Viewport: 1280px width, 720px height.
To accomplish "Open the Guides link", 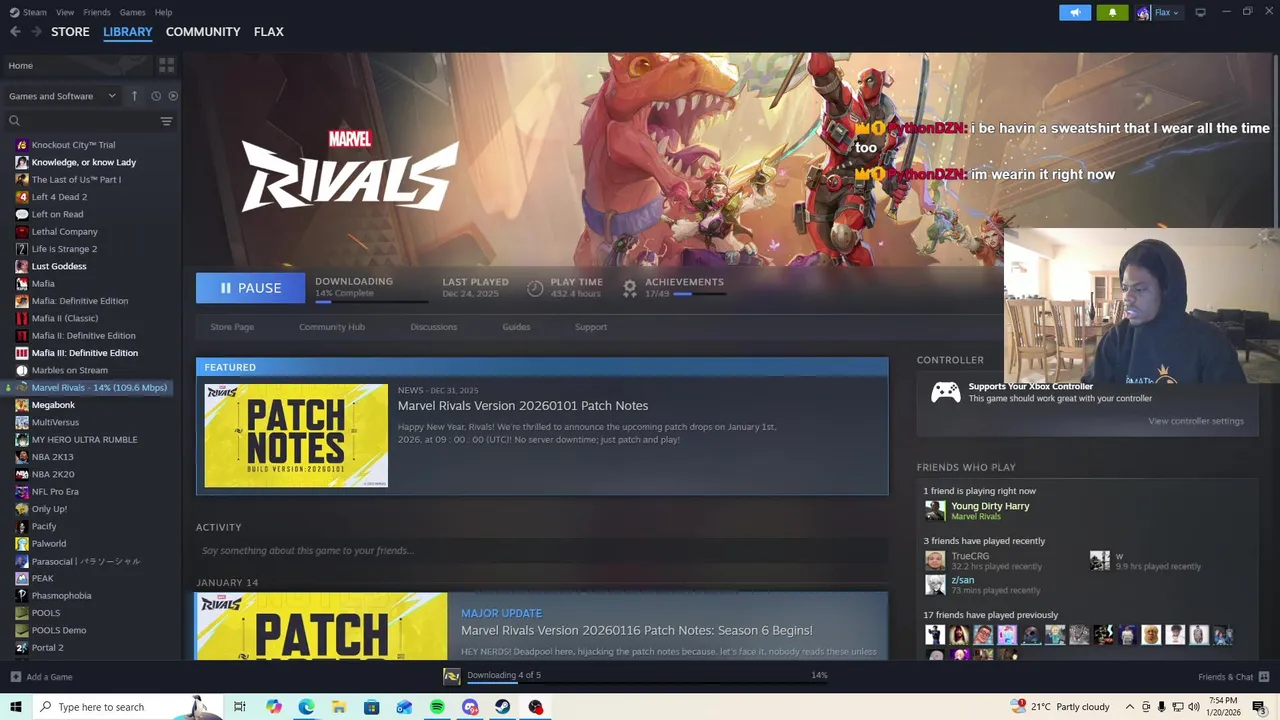I will pos(516,327).
